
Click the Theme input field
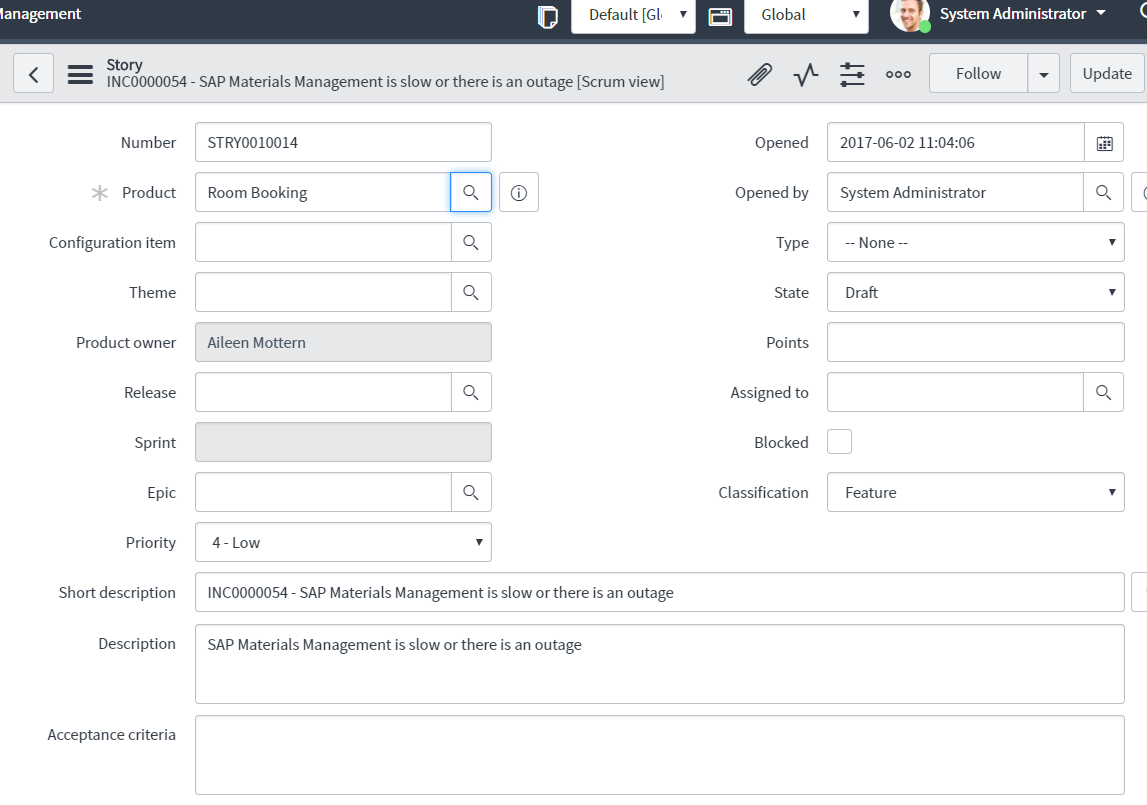[323, 293]
